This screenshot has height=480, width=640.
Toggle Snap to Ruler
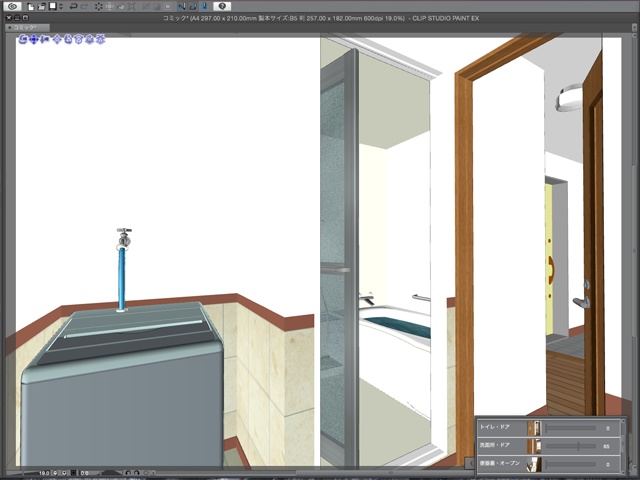(182, 7)
